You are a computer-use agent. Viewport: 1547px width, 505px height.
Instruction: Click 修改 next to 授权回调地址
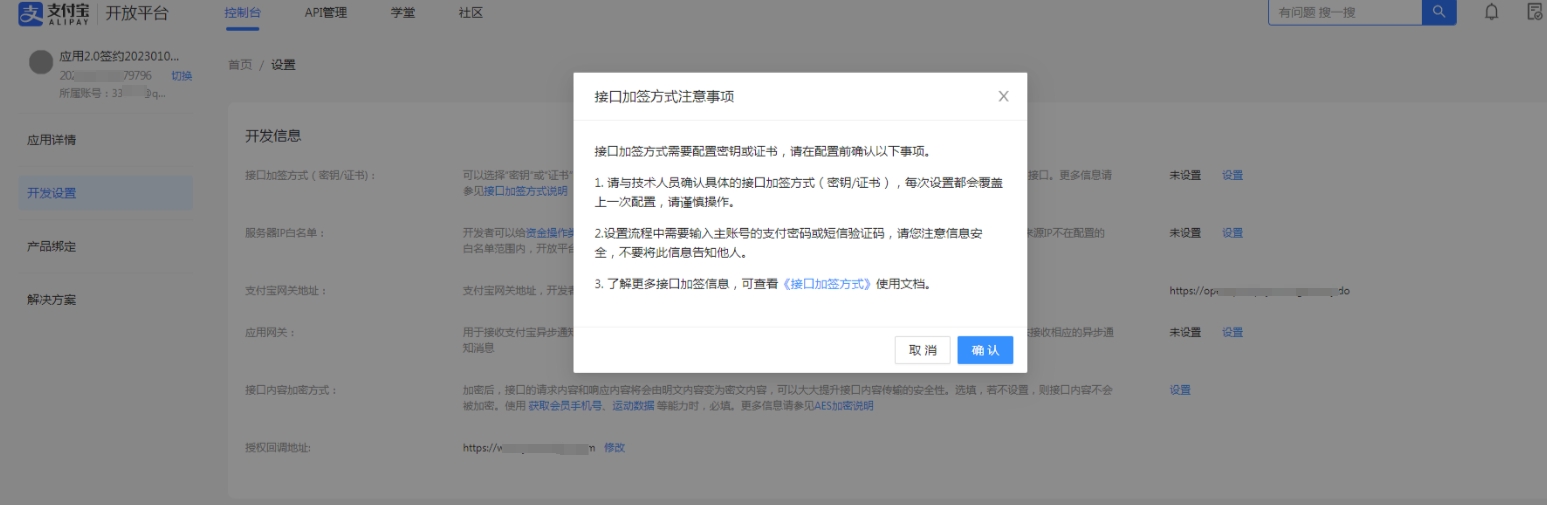pos(614,447)
